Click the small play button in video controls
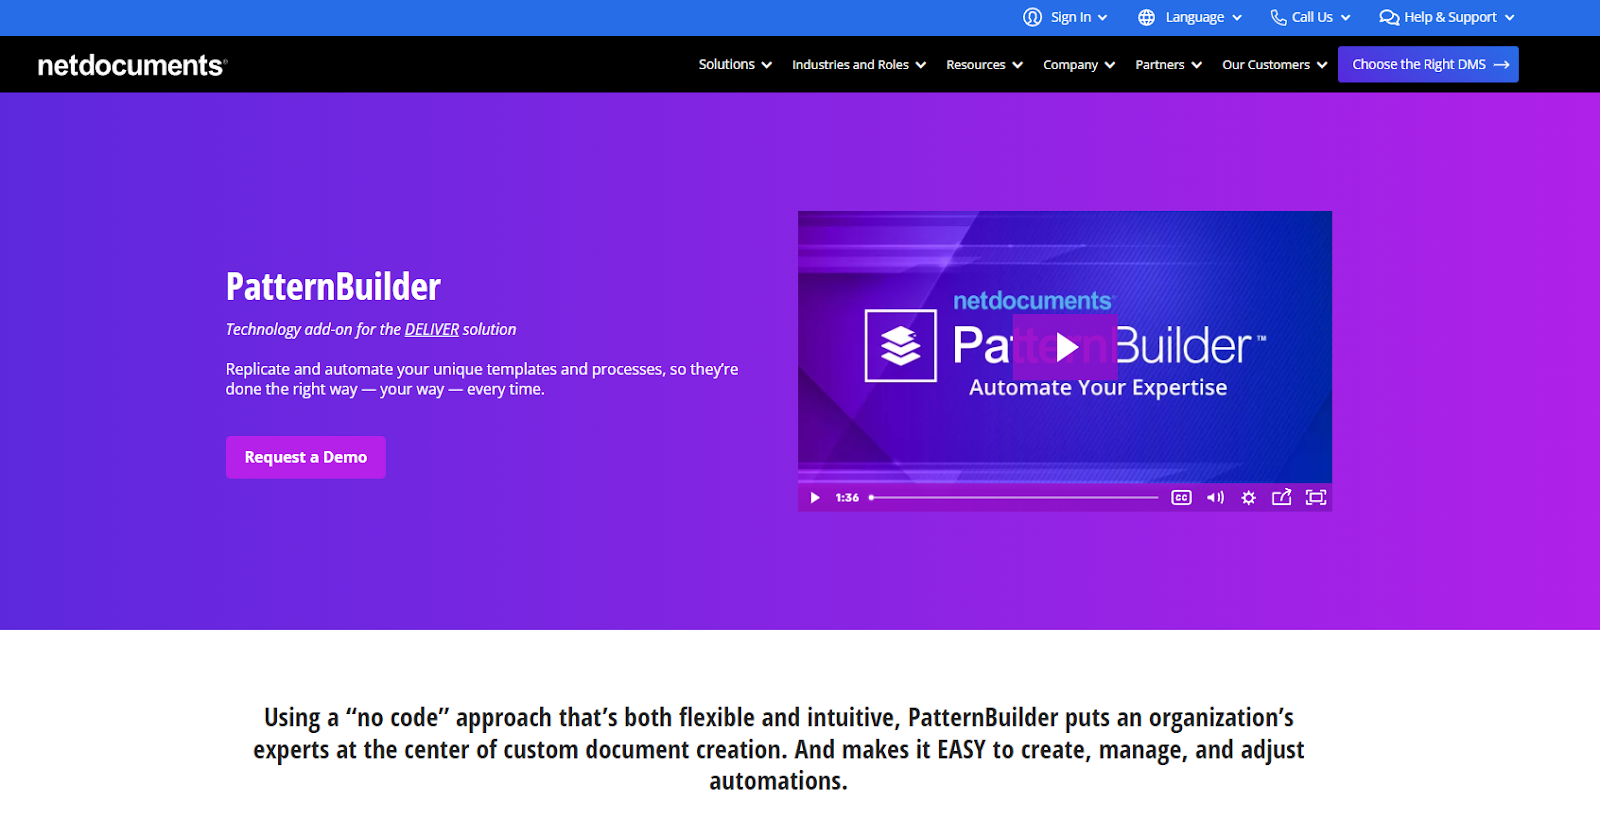 [x=815, y=498]
